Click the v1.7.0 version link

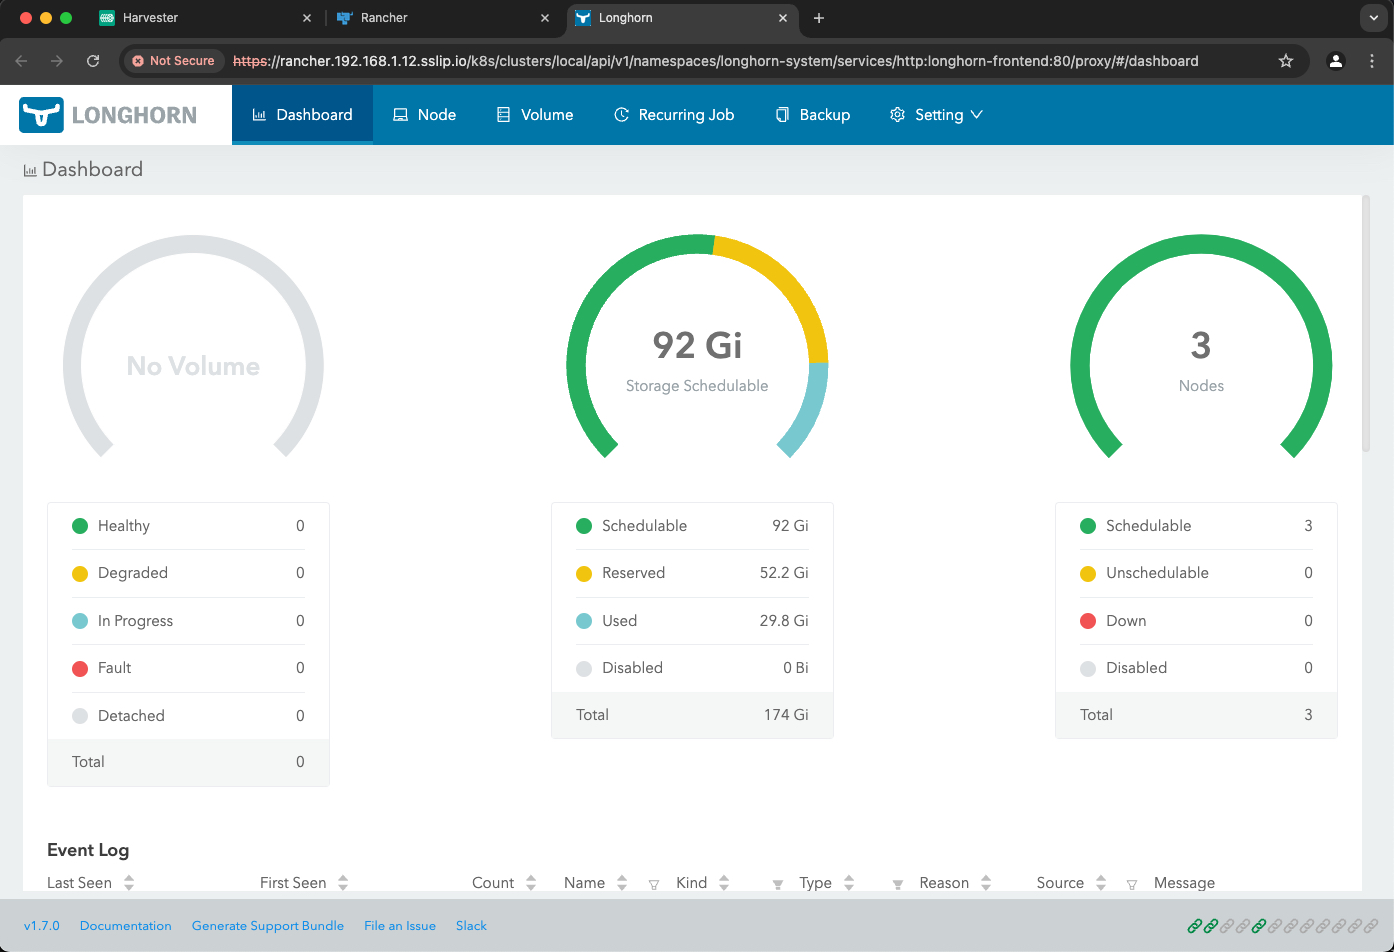tap(42, 926)
